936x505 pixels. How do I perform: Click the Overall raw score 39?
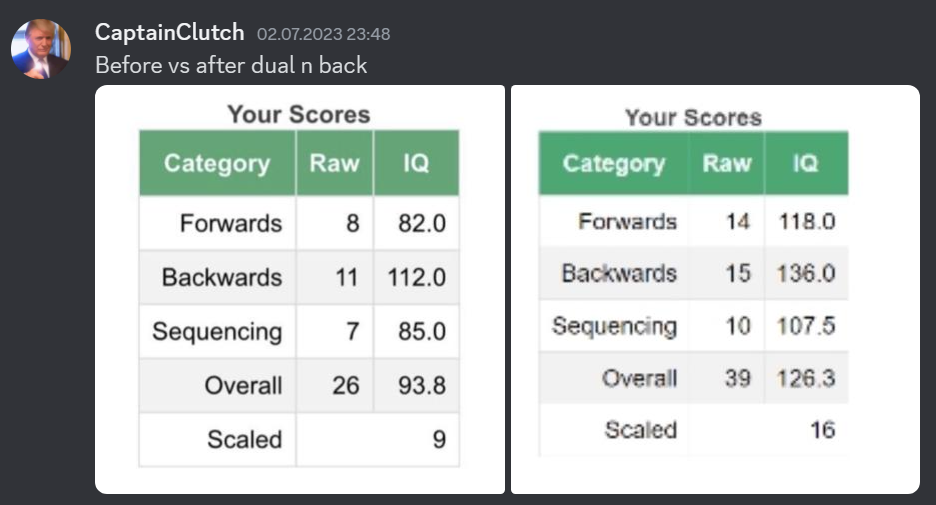(x=737, y=378)
